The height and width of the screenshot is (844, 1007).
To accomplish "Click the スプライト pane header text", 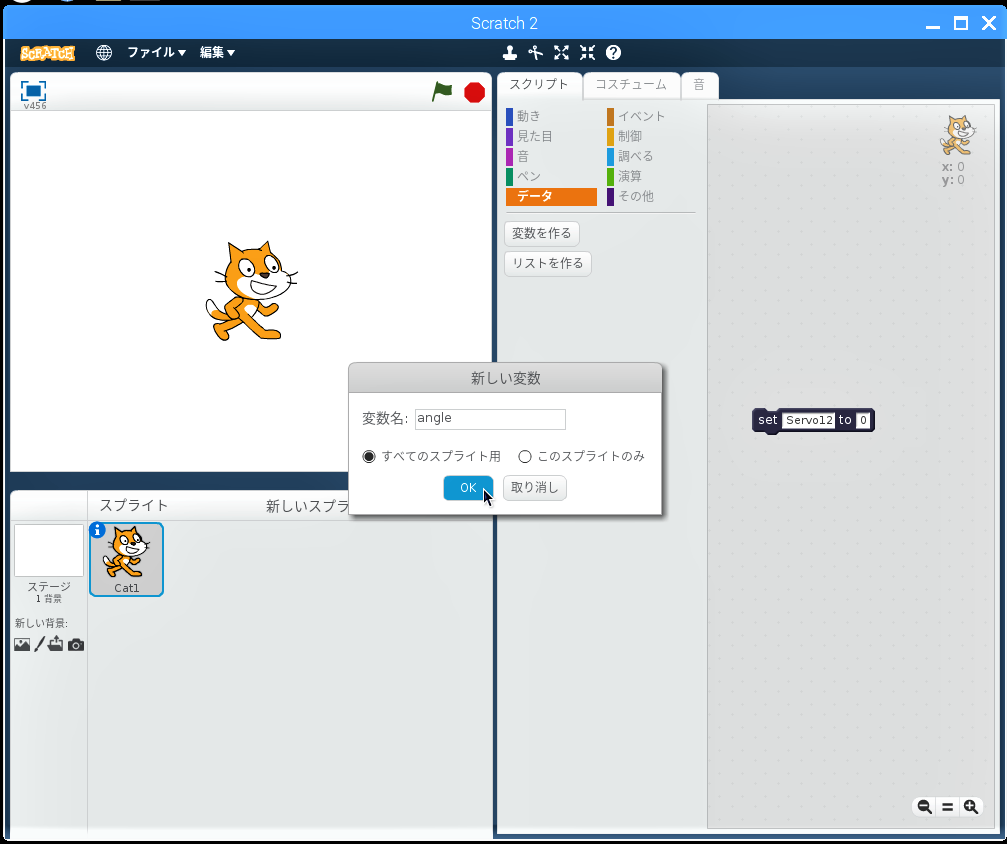I will (x=134, y=506).
